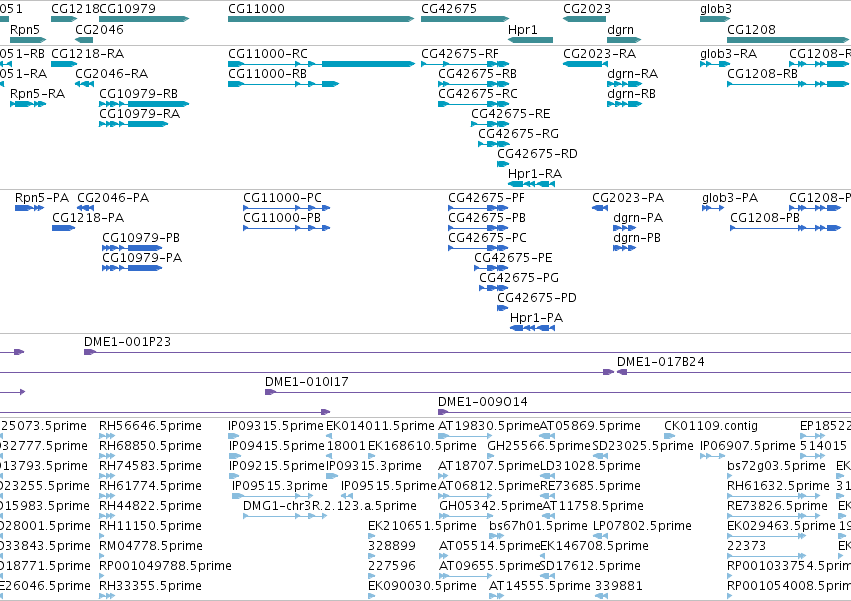This screenshot has width=851, height=601.
Task: Select protein dgrn-PB
Action: (624, 248)
